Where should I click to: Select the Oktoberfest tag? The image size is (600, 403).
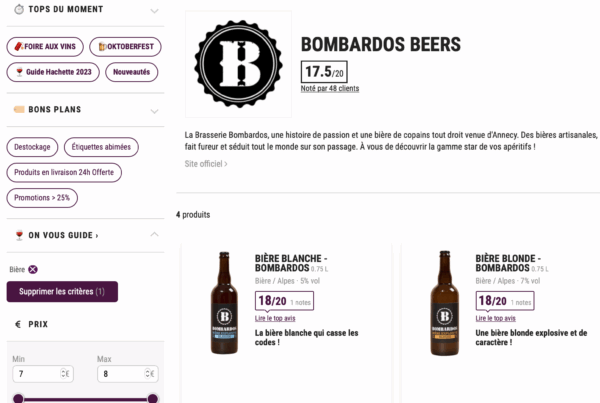pos(126,46)
